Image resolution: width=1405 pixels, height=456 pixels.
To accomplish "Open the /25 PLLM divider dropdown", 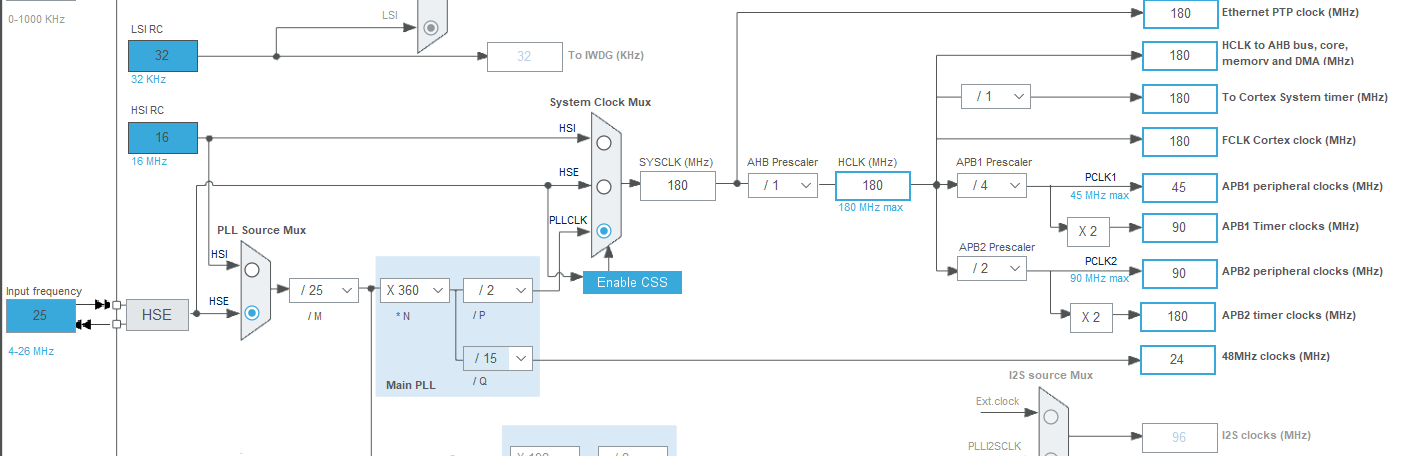I will (x=324, y=290).
